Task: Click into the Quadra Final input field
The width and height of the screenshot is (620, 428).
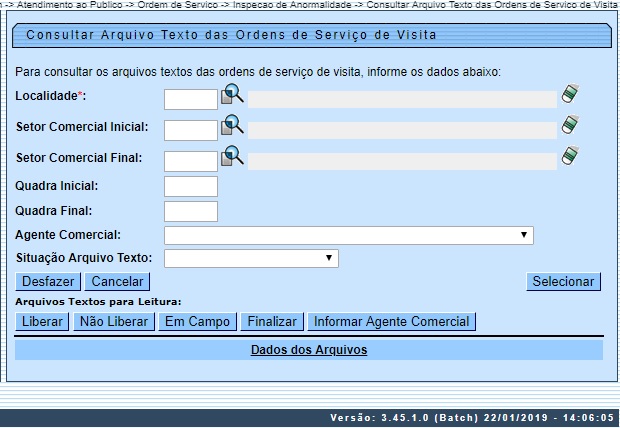Action: (x=190, y=211)
